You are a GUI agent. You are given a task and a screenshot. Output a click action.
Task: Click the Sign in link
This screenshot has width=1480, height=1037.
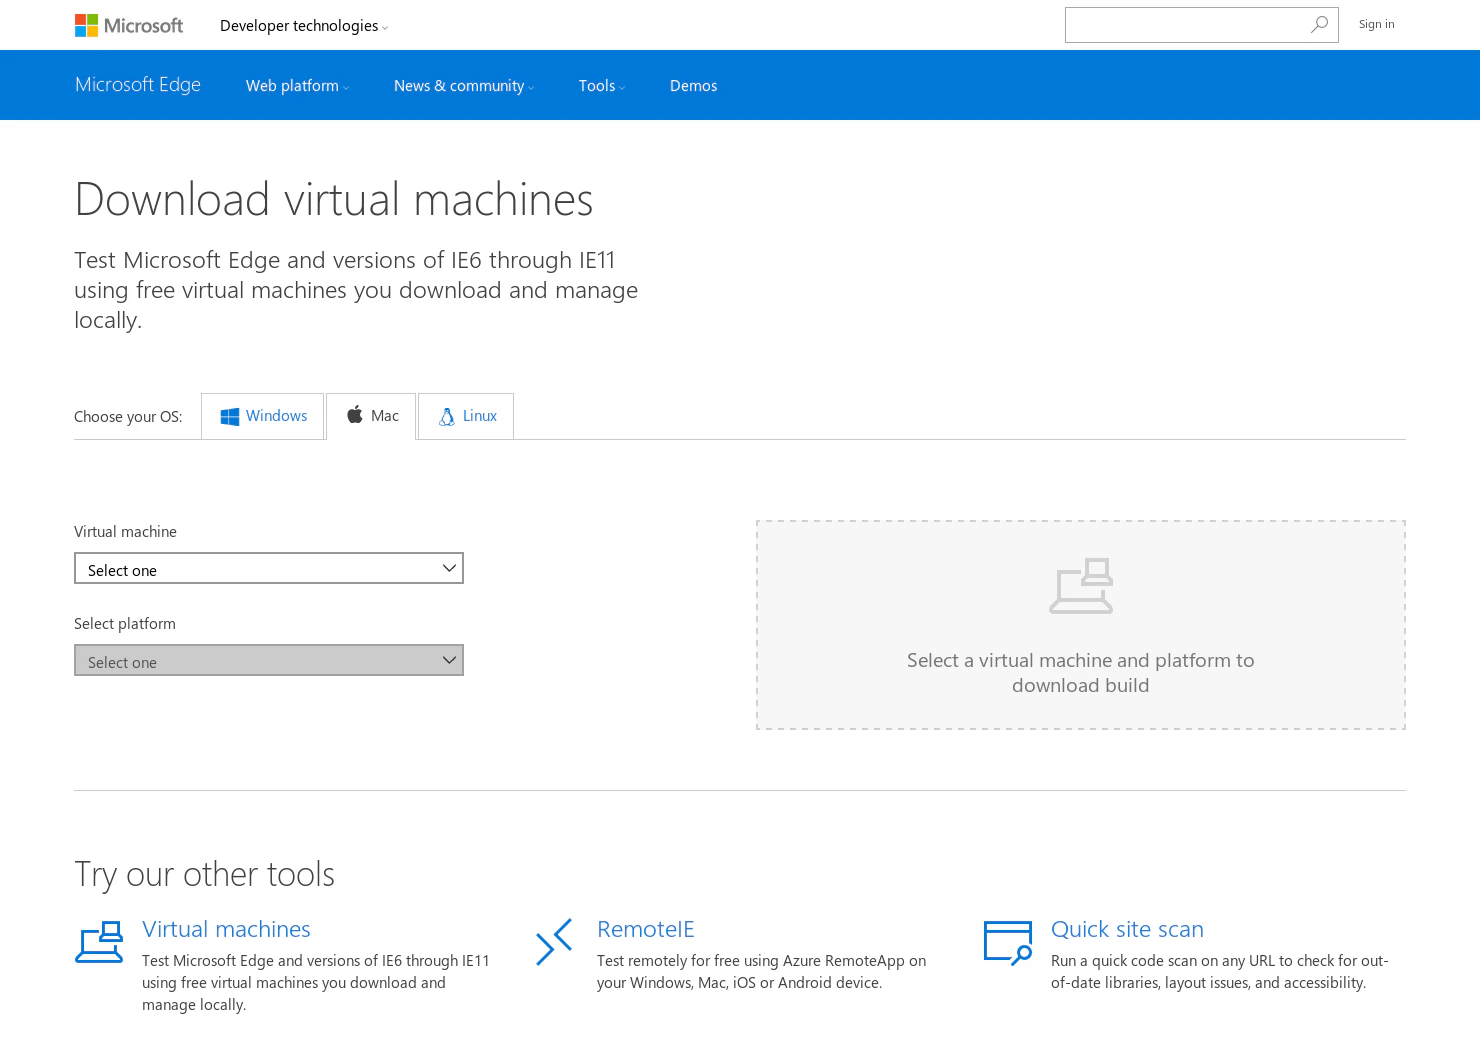[1377, 24]
